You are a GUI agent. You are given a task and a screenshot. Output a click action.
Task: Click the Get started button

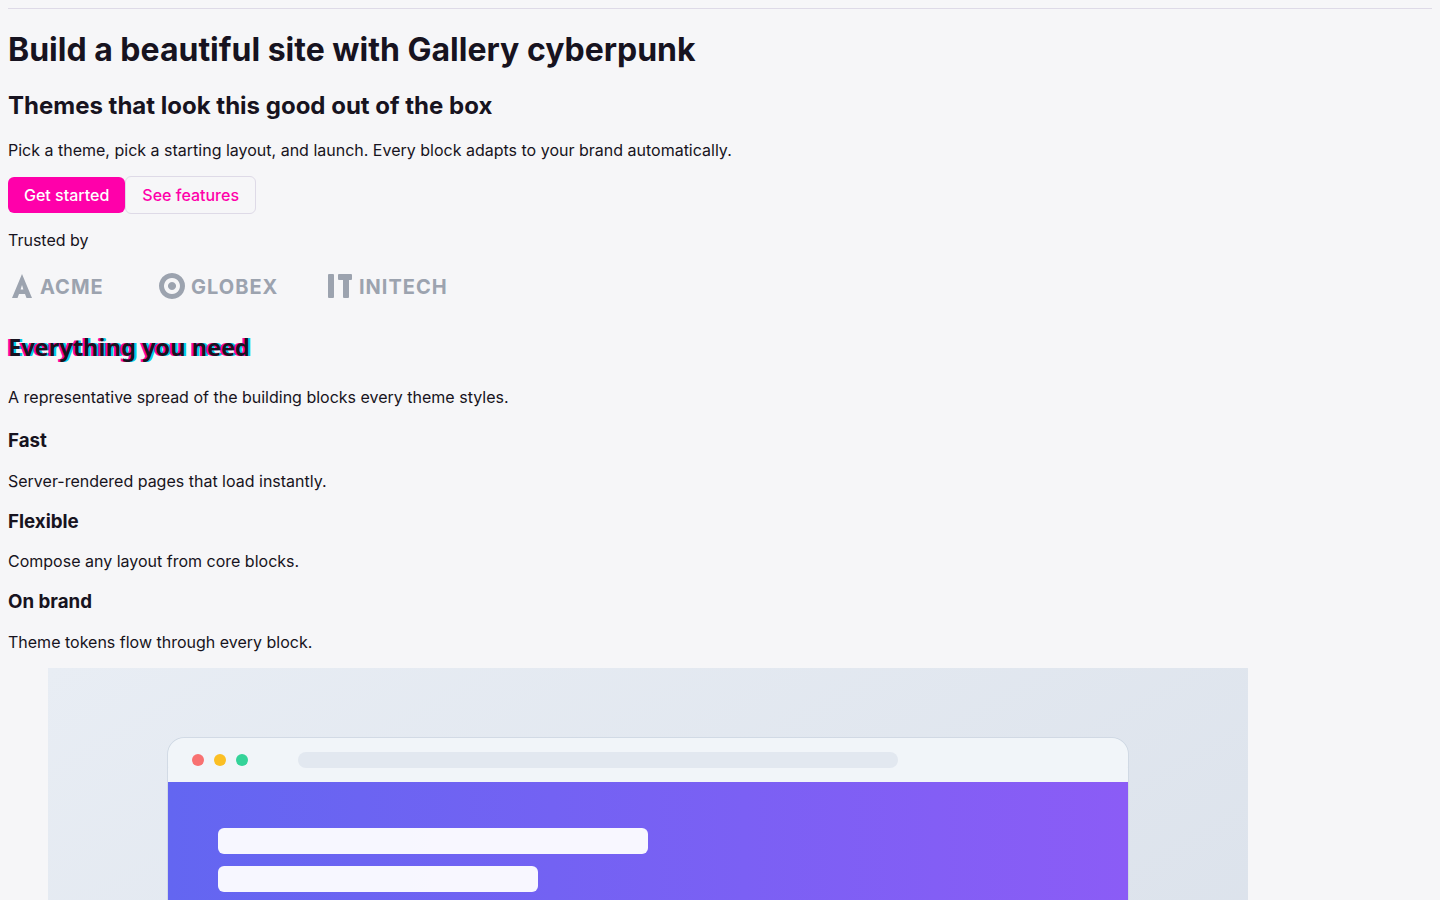tap(66, 195)
